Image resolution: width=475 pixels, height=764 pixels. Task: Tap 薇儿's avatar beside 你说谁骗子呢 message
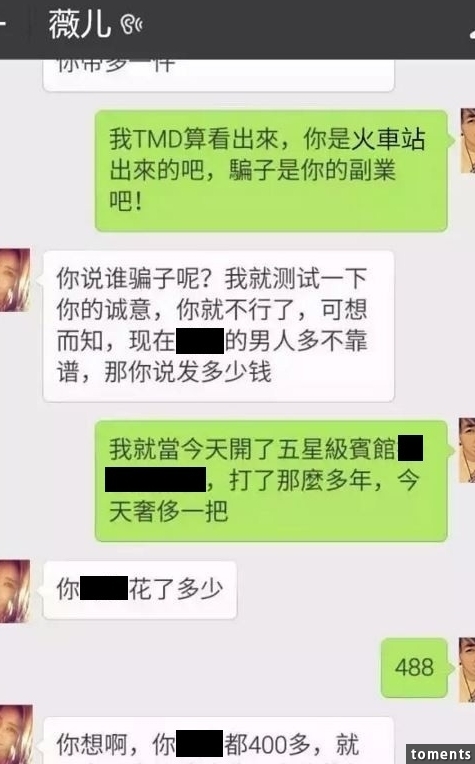point(15,280)
